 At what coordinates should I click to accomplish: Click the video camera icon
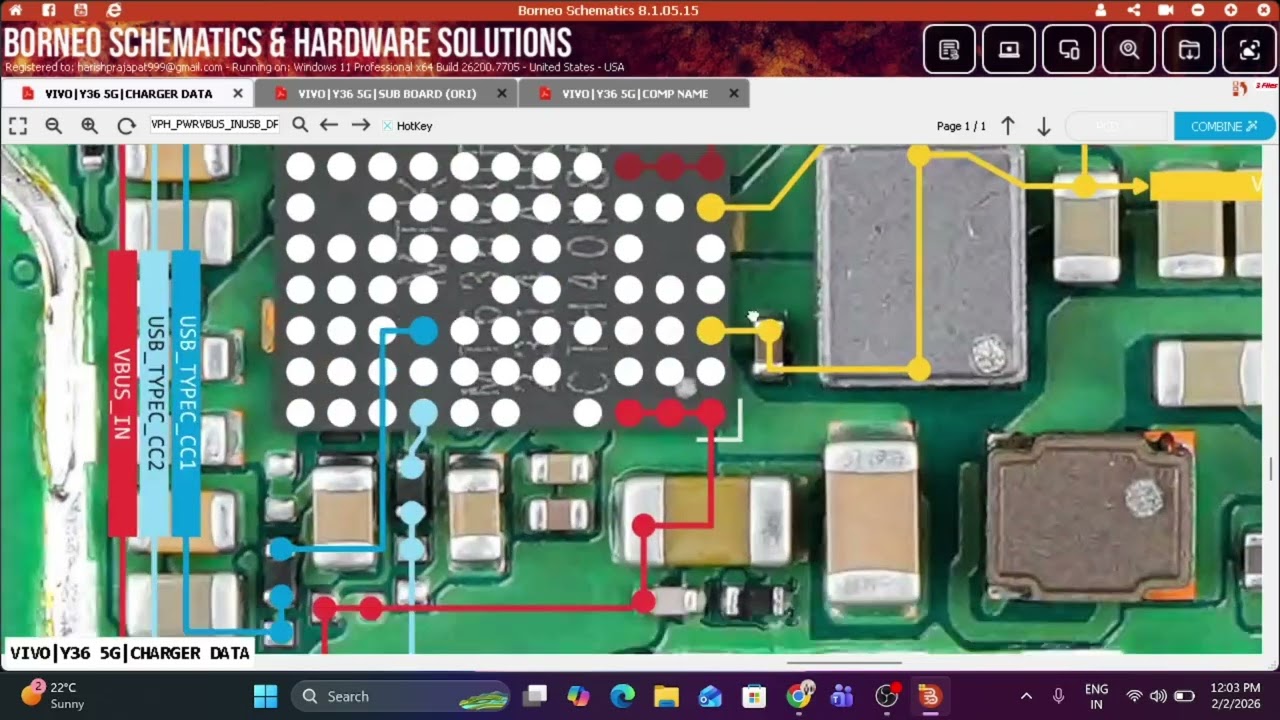[1165, 10]
